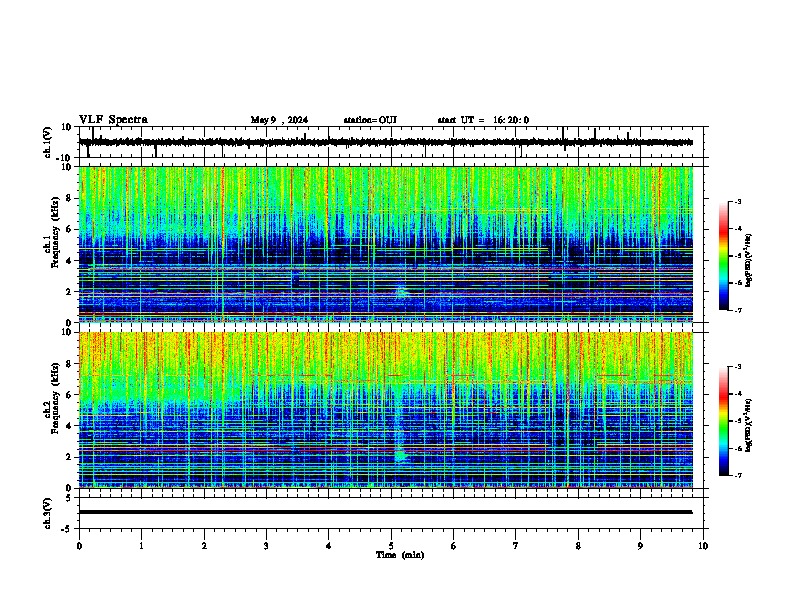792x612 pixels.
Task: Click the time tick label '5'
Action: (391, 546)
